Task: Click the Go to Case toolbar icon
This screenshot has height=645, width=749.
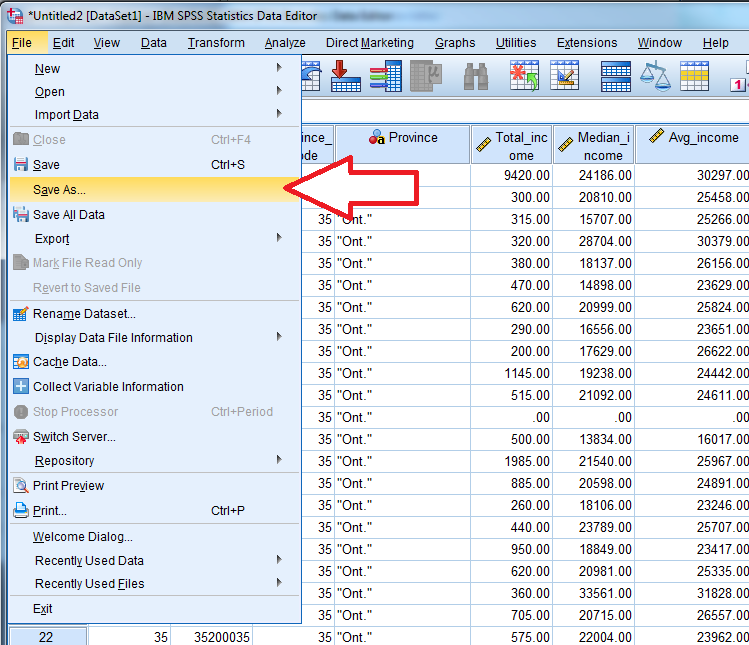Action: click(345, 75)
